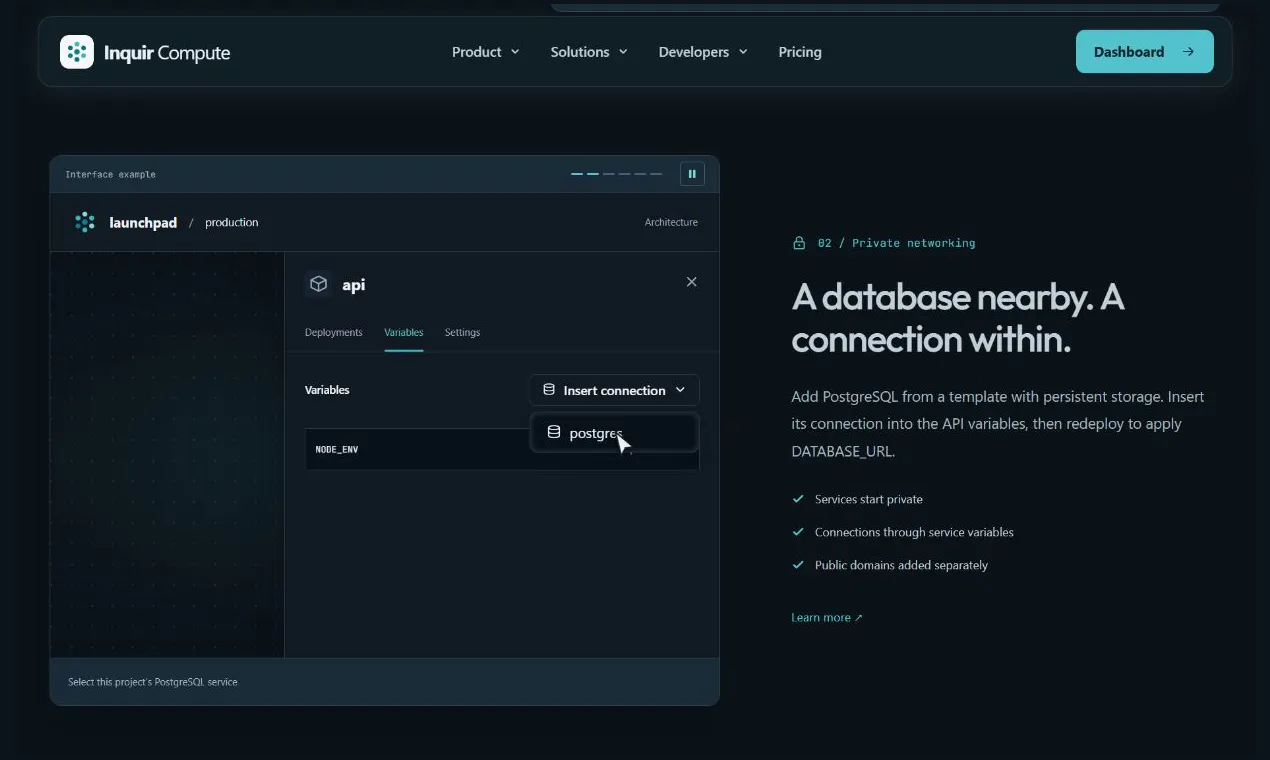Click the api service cube icon
The width and height of the screenshot is (1270, 760).
[318, 284]
